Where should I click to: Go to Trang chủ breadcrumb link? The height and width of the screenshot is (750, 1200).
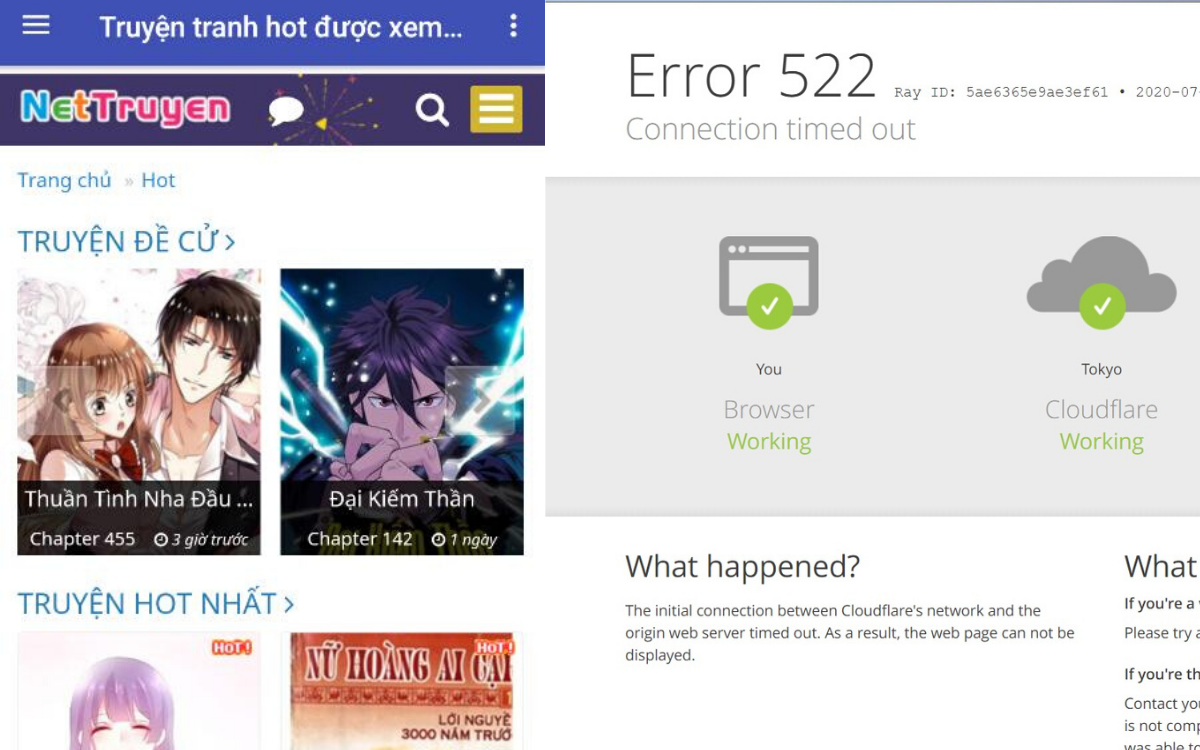click(64, 180)
